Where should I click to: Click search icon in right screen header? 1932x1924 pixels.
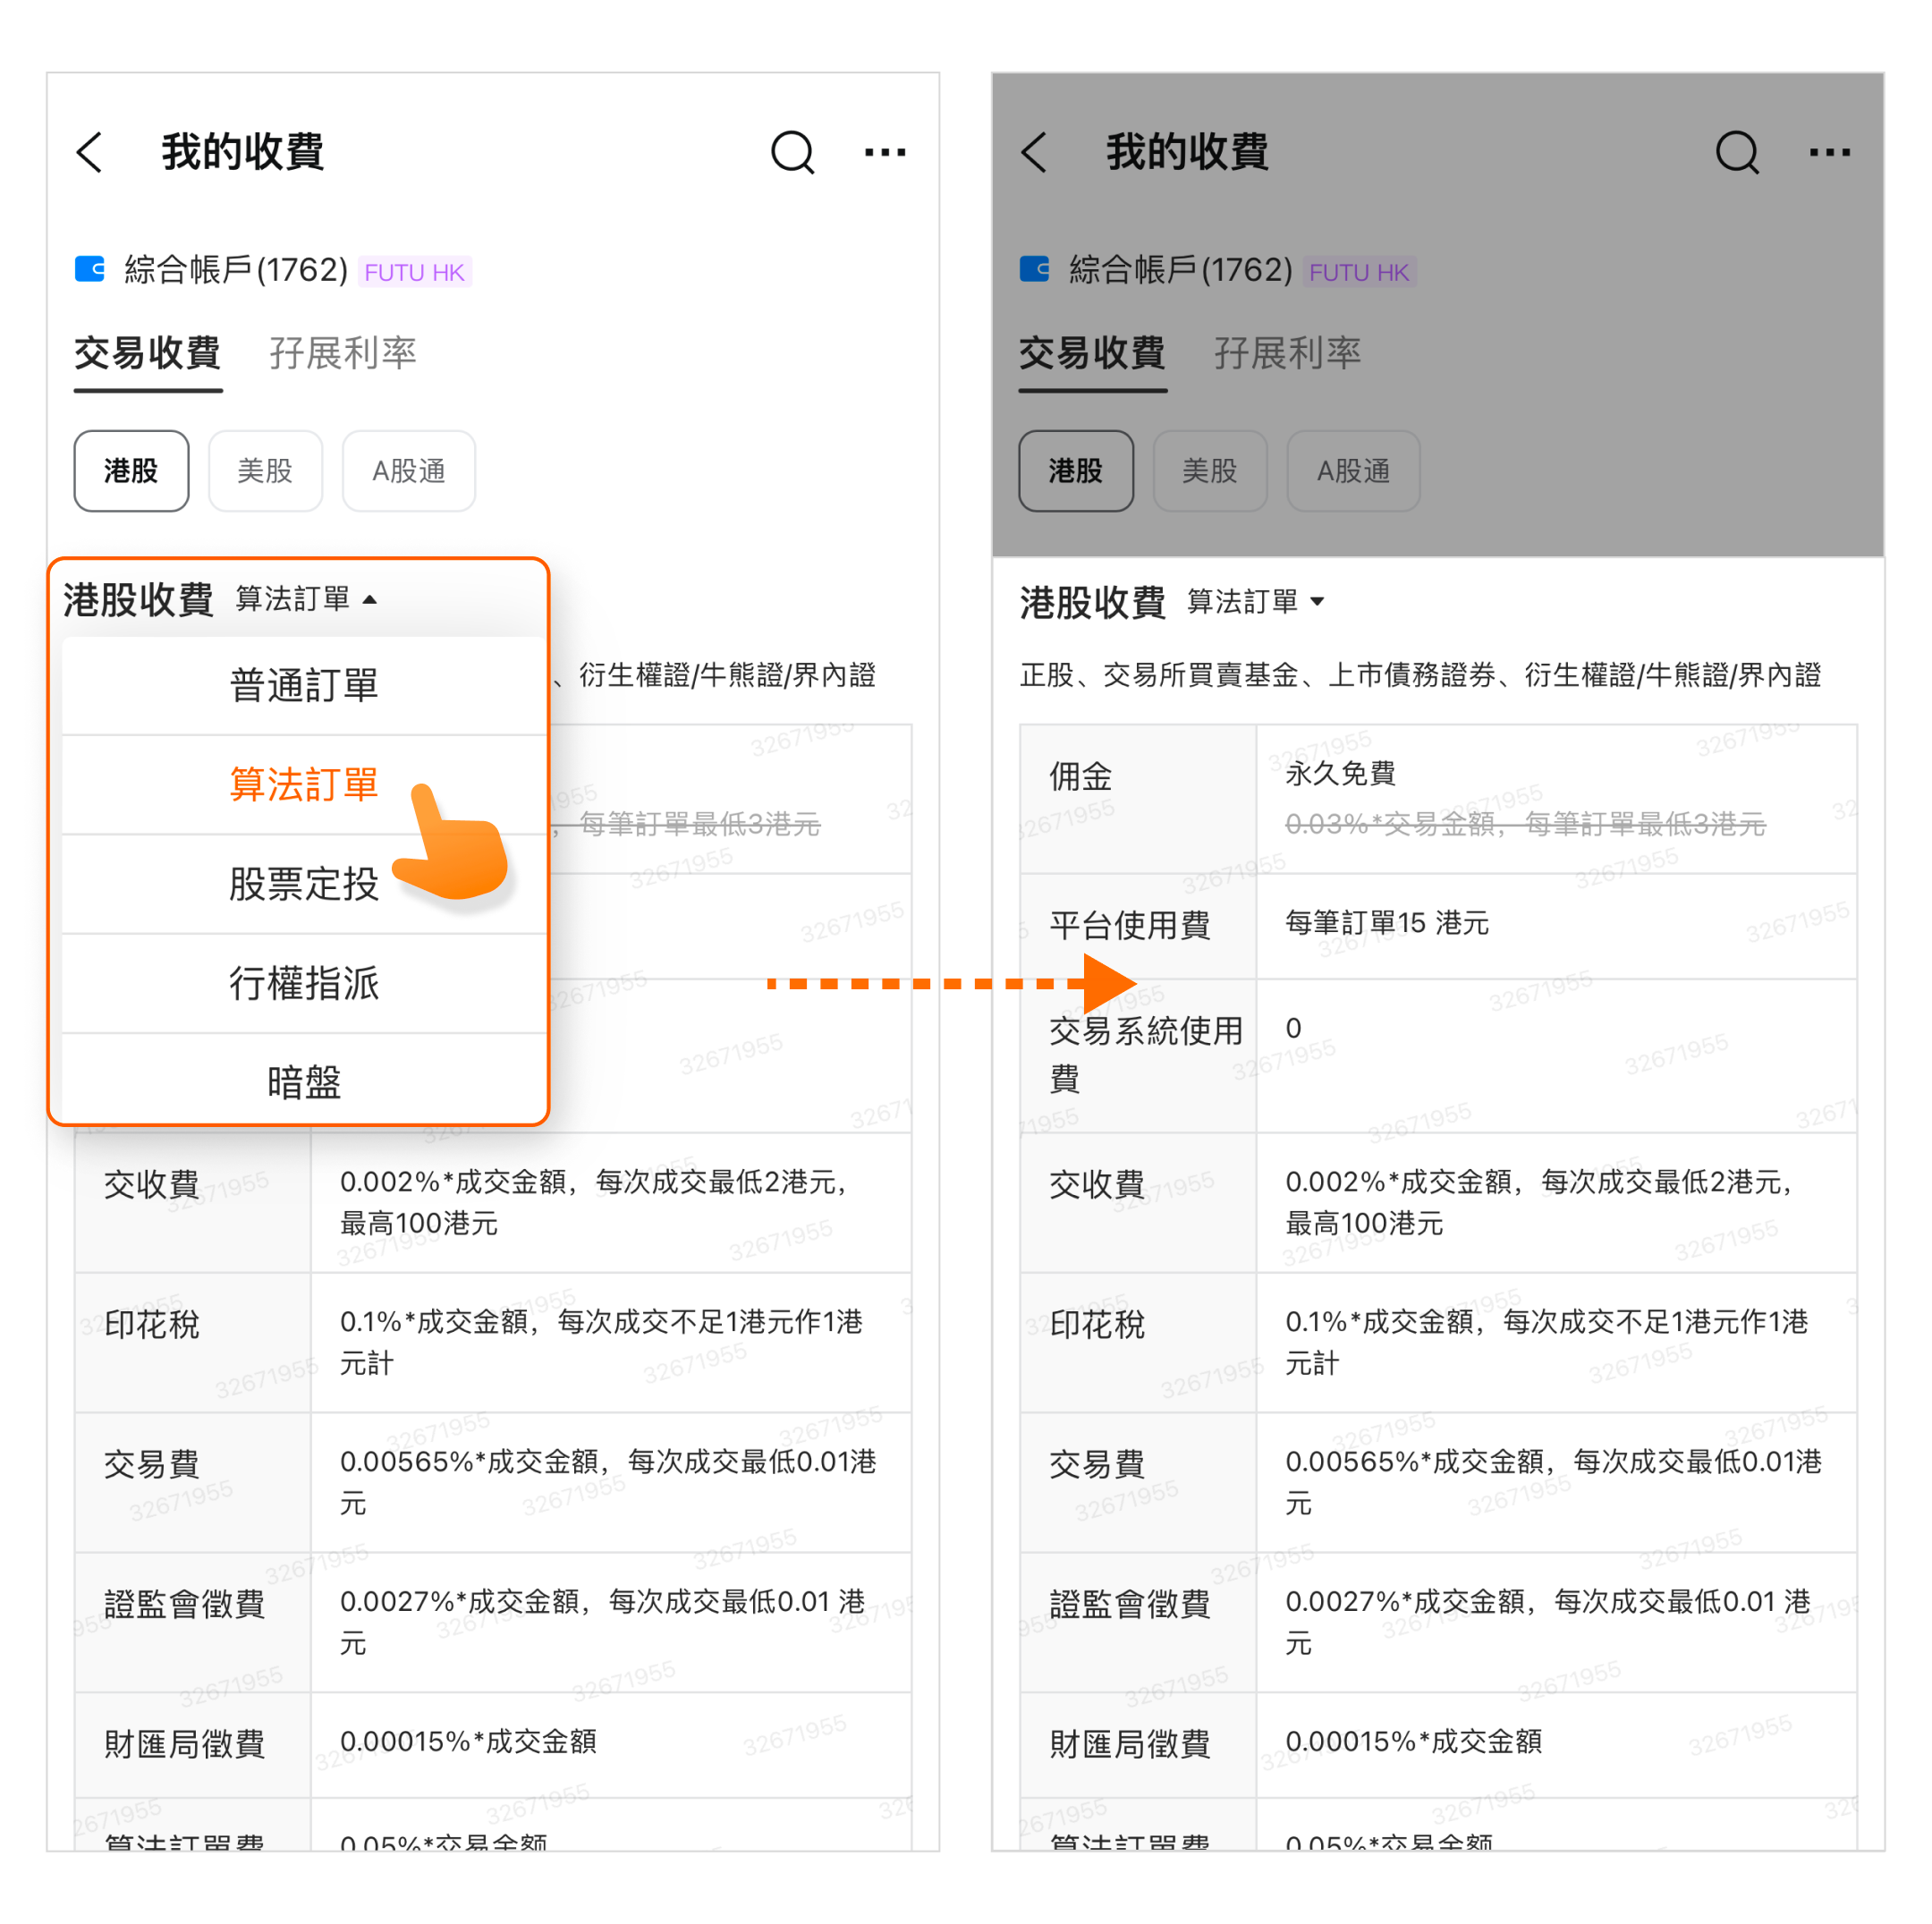1737,153
